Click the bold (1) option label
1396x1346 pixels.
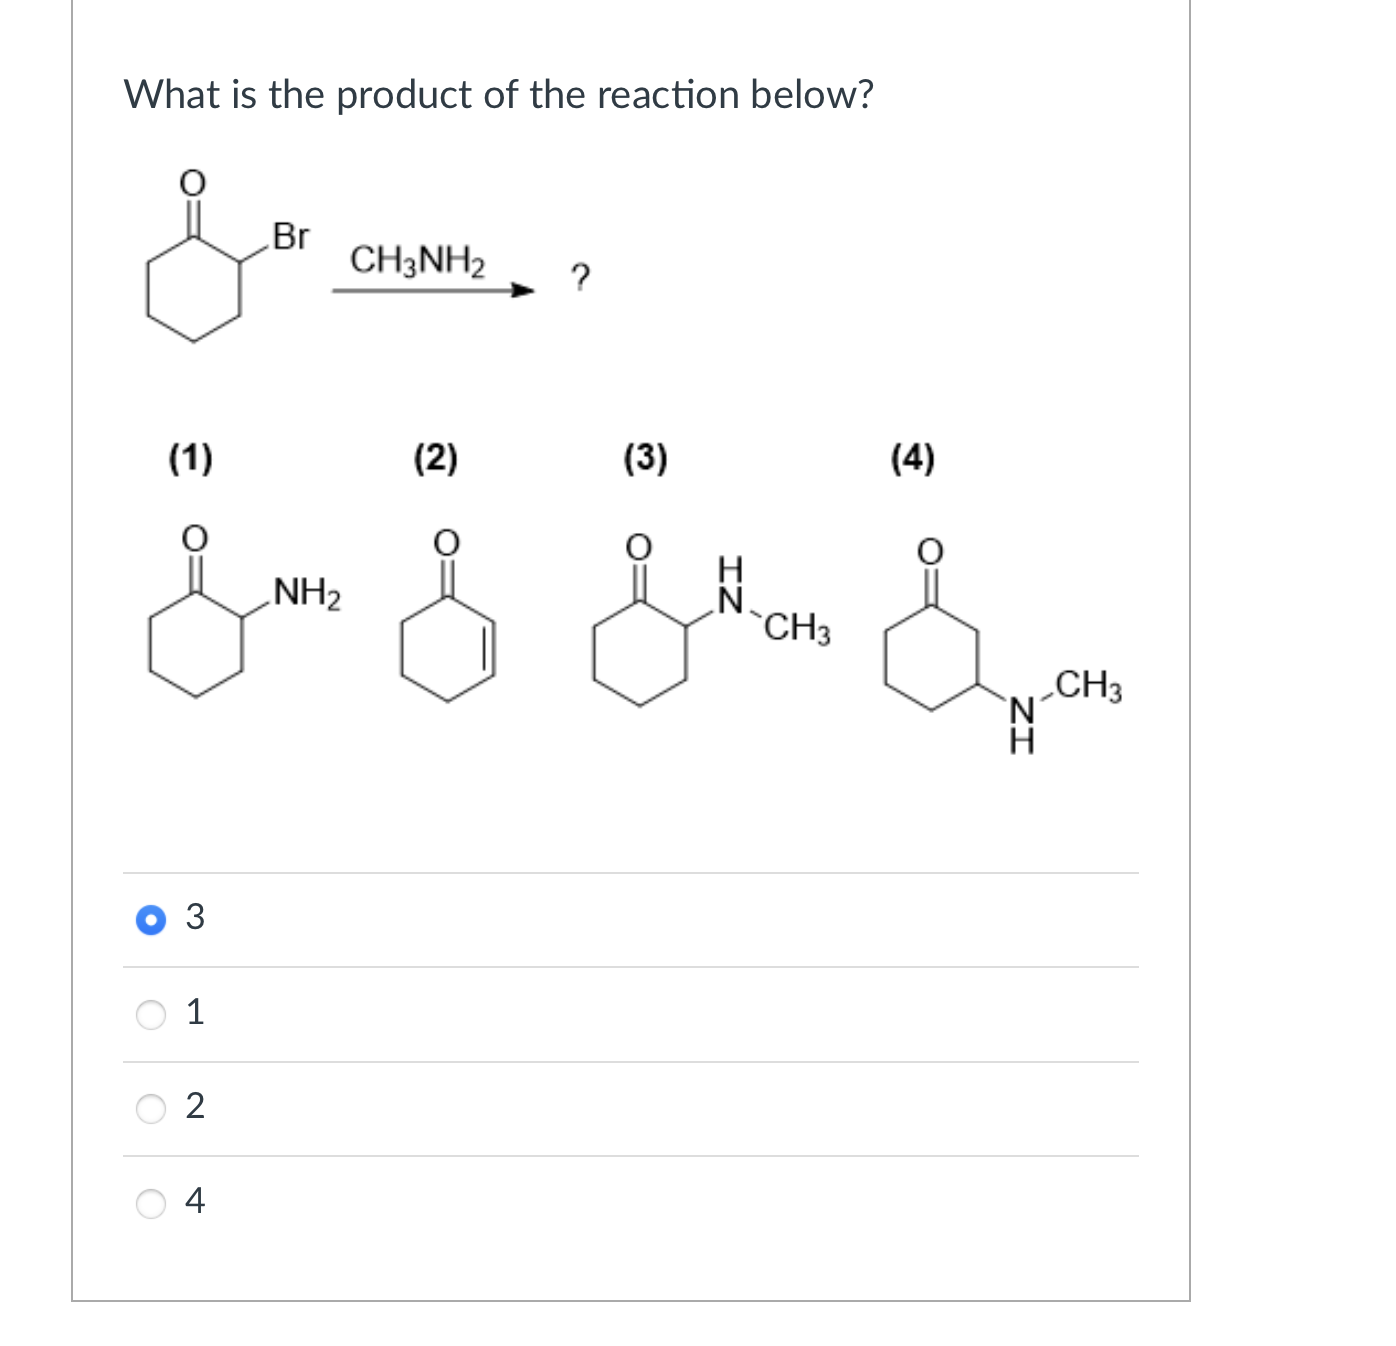[x=189, y=459]
